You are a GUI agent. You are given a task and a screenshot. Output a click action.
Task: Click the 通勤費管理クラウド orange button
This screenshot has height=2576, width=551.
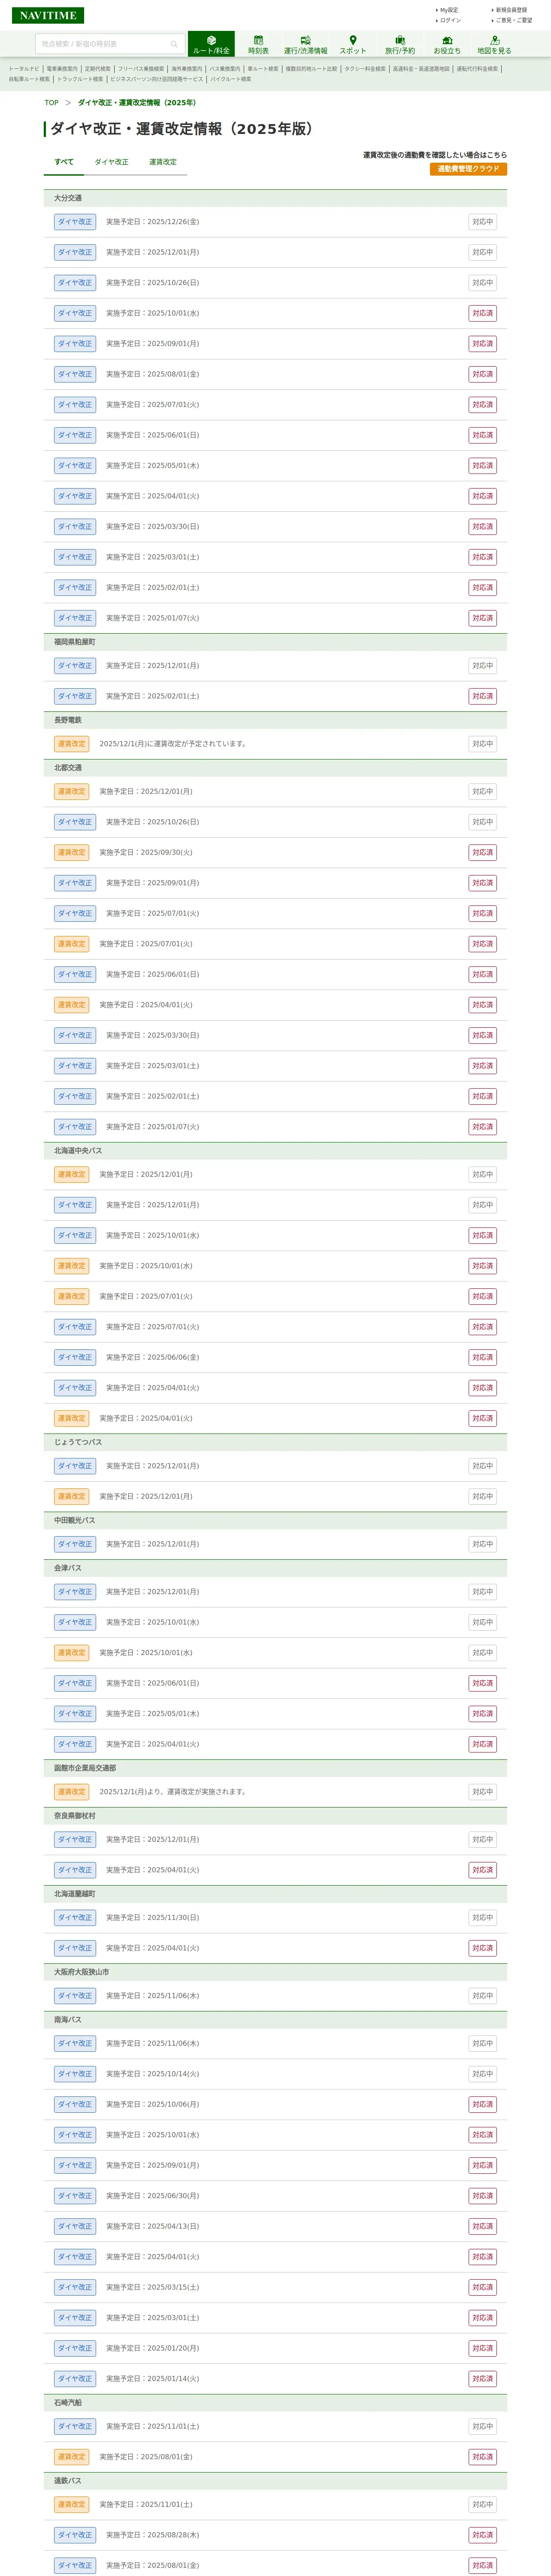(468, 169)
